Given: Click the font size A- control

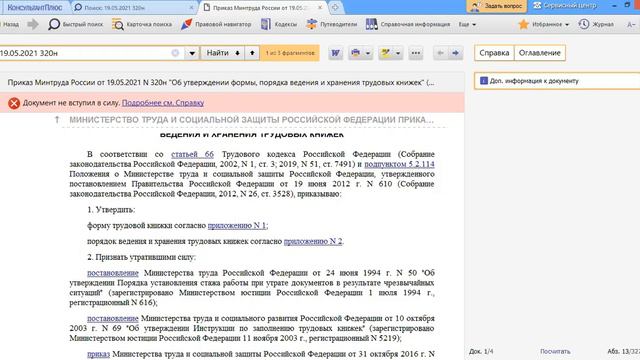Looking at the screenshot, I should [631, 25].
